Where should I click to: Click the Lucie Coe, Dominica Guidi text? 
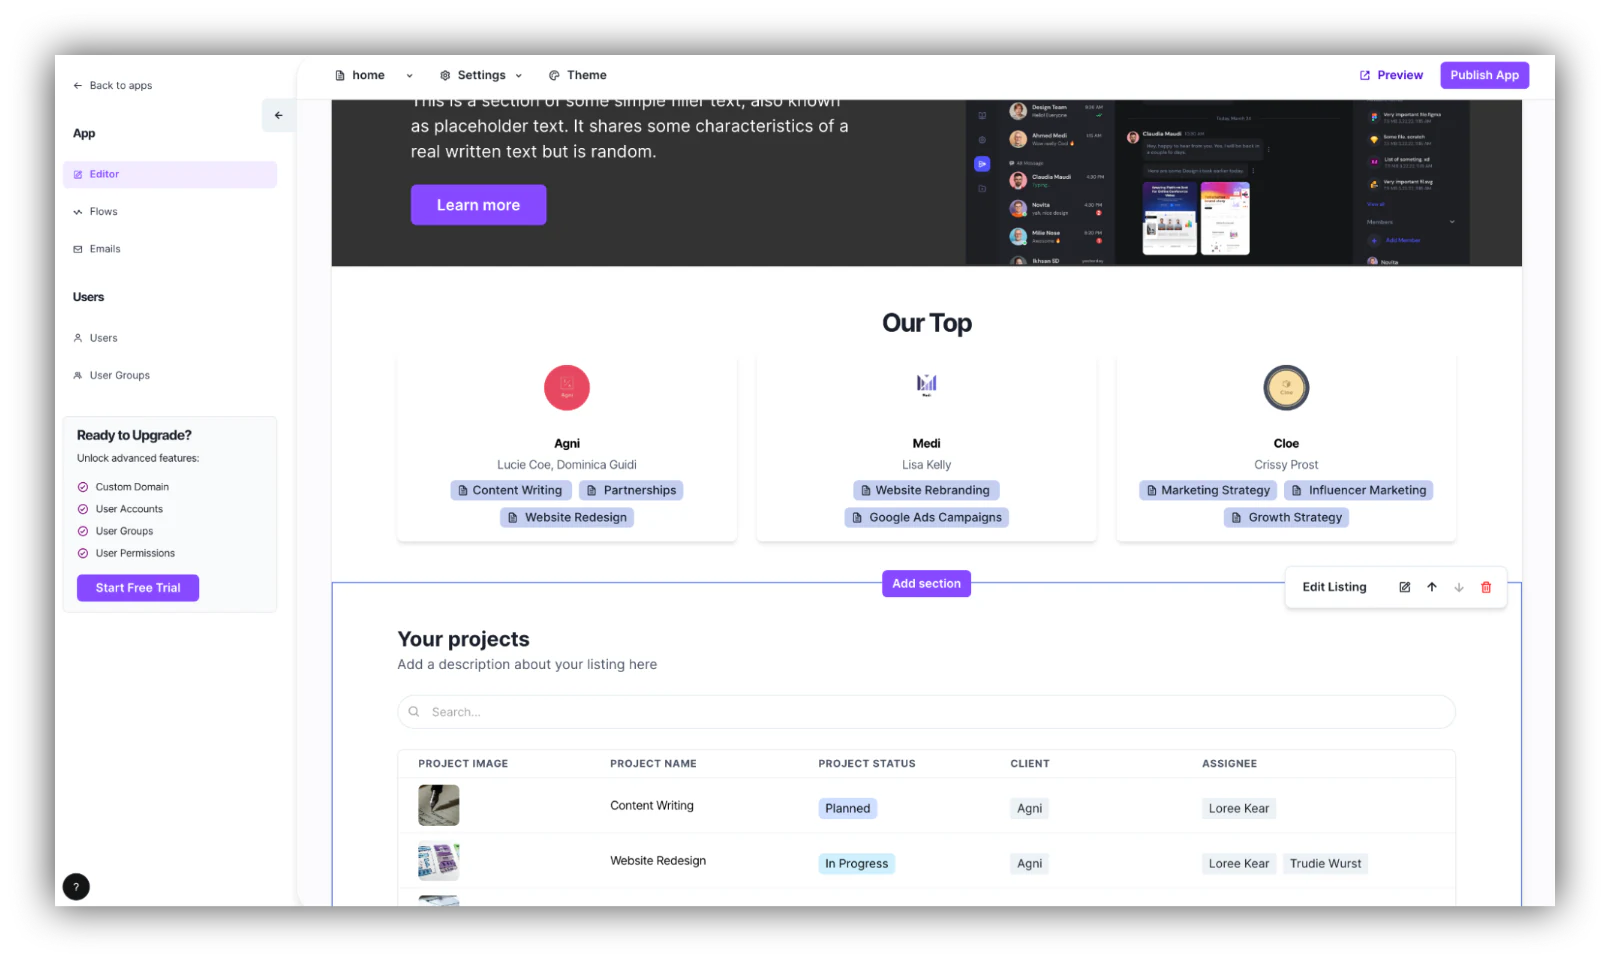pyautogui.click(x=567, y=465)
